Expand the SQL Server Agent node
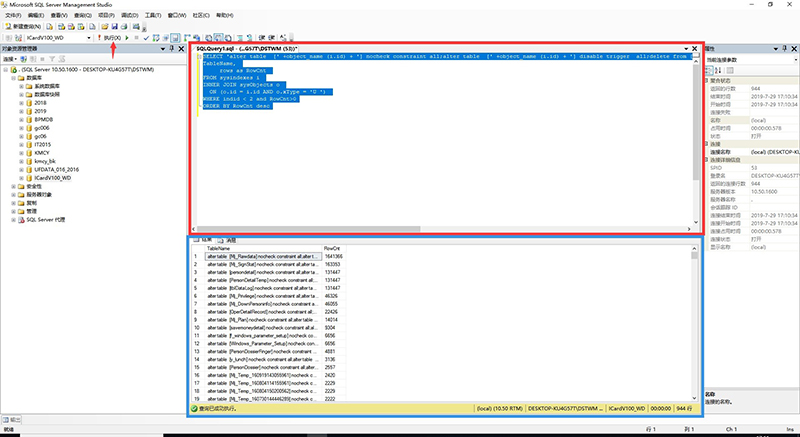Viewport: 800px width, 437px height. (14, 220)
